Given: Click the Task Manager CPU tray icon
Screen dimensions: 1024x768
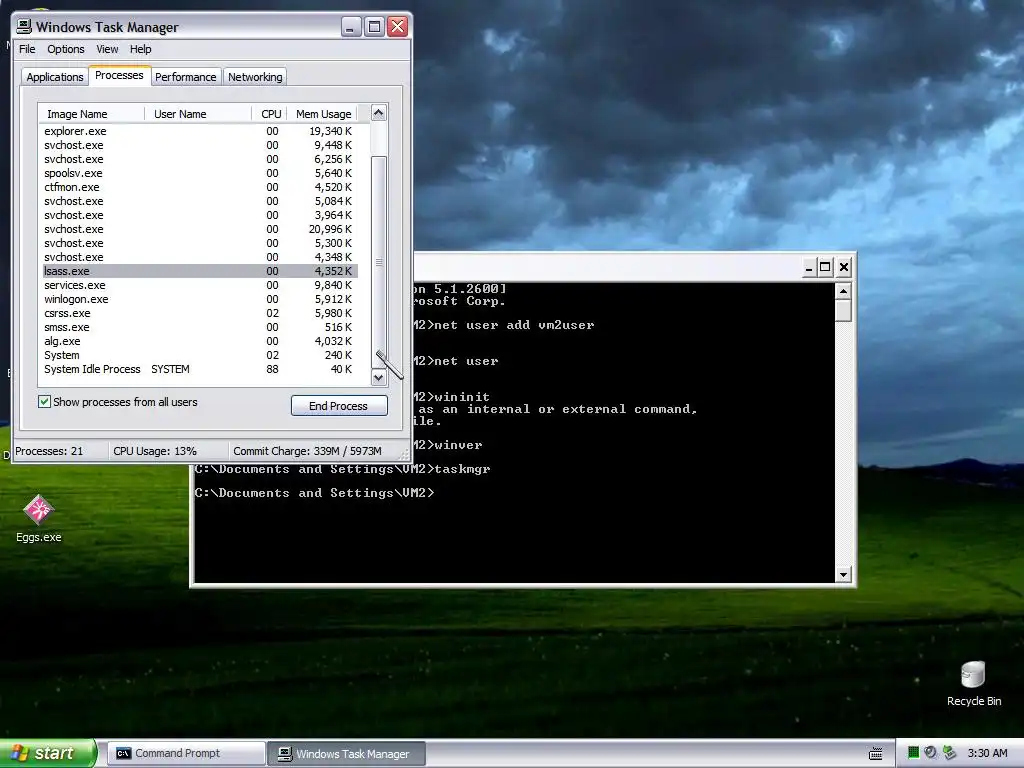Looking at the screenshot, I should 913,753.
